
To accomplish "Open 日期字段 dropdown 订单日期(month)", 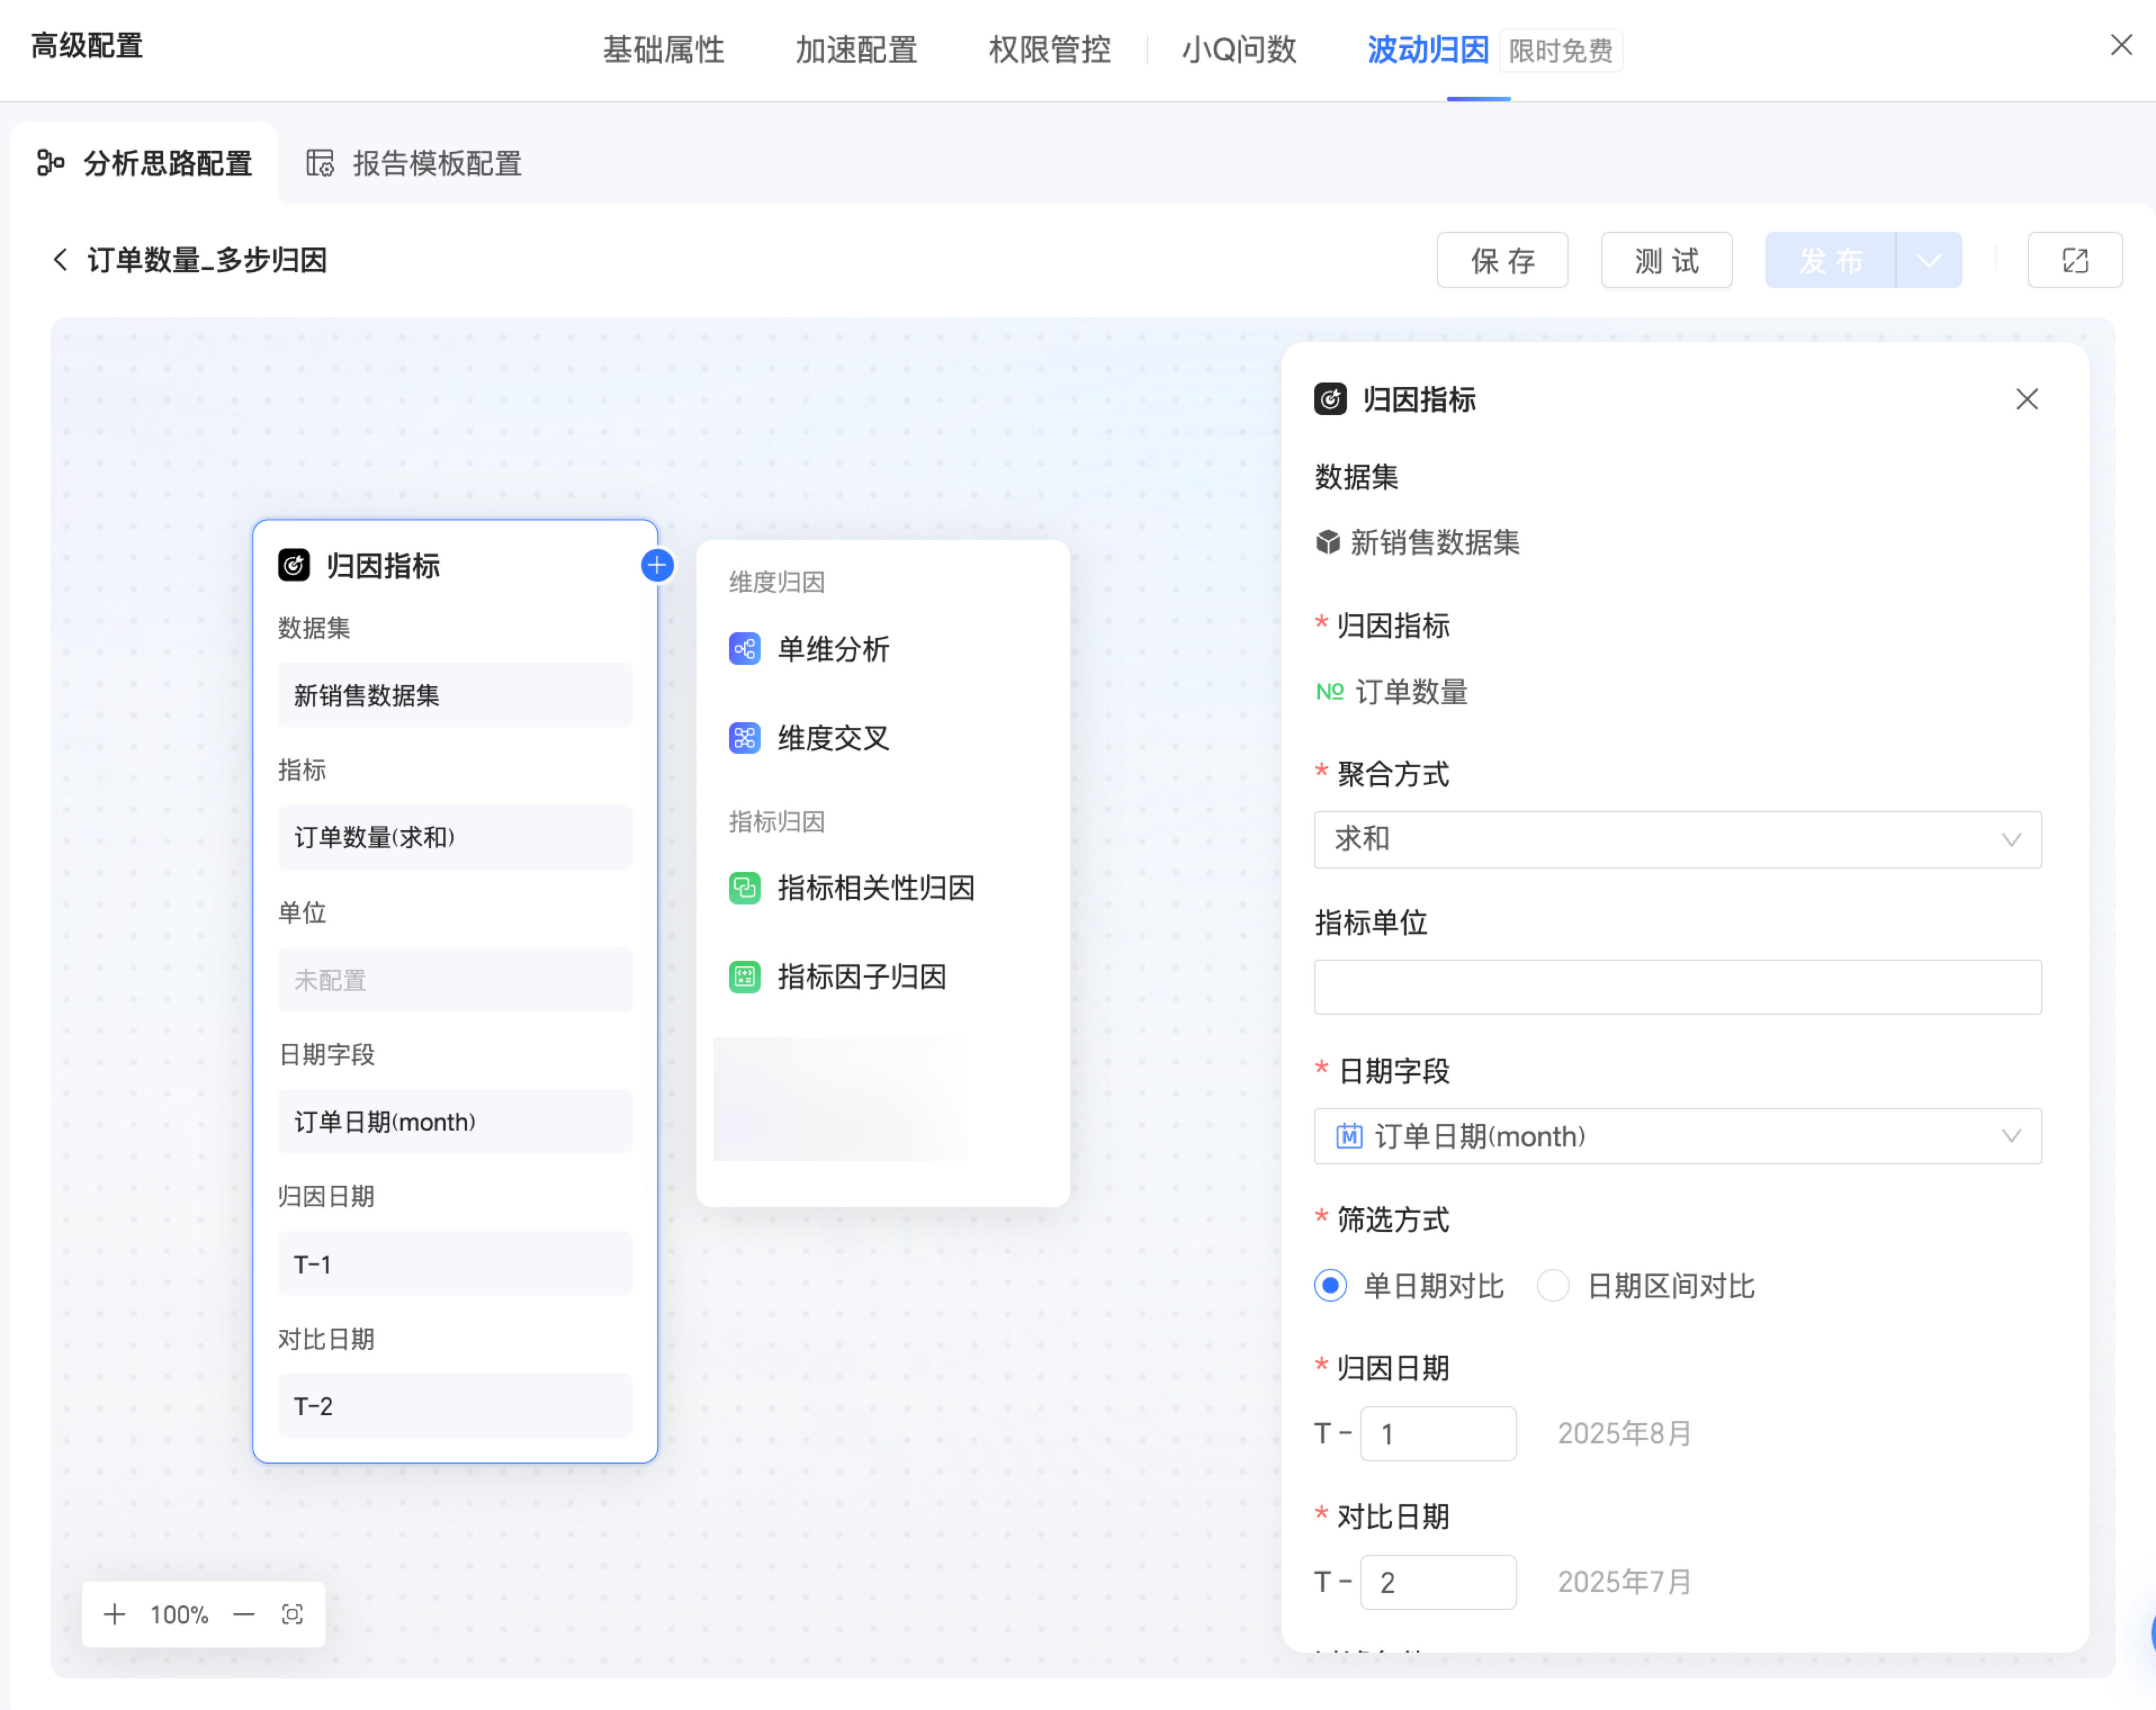I will coord(1677,1136).
